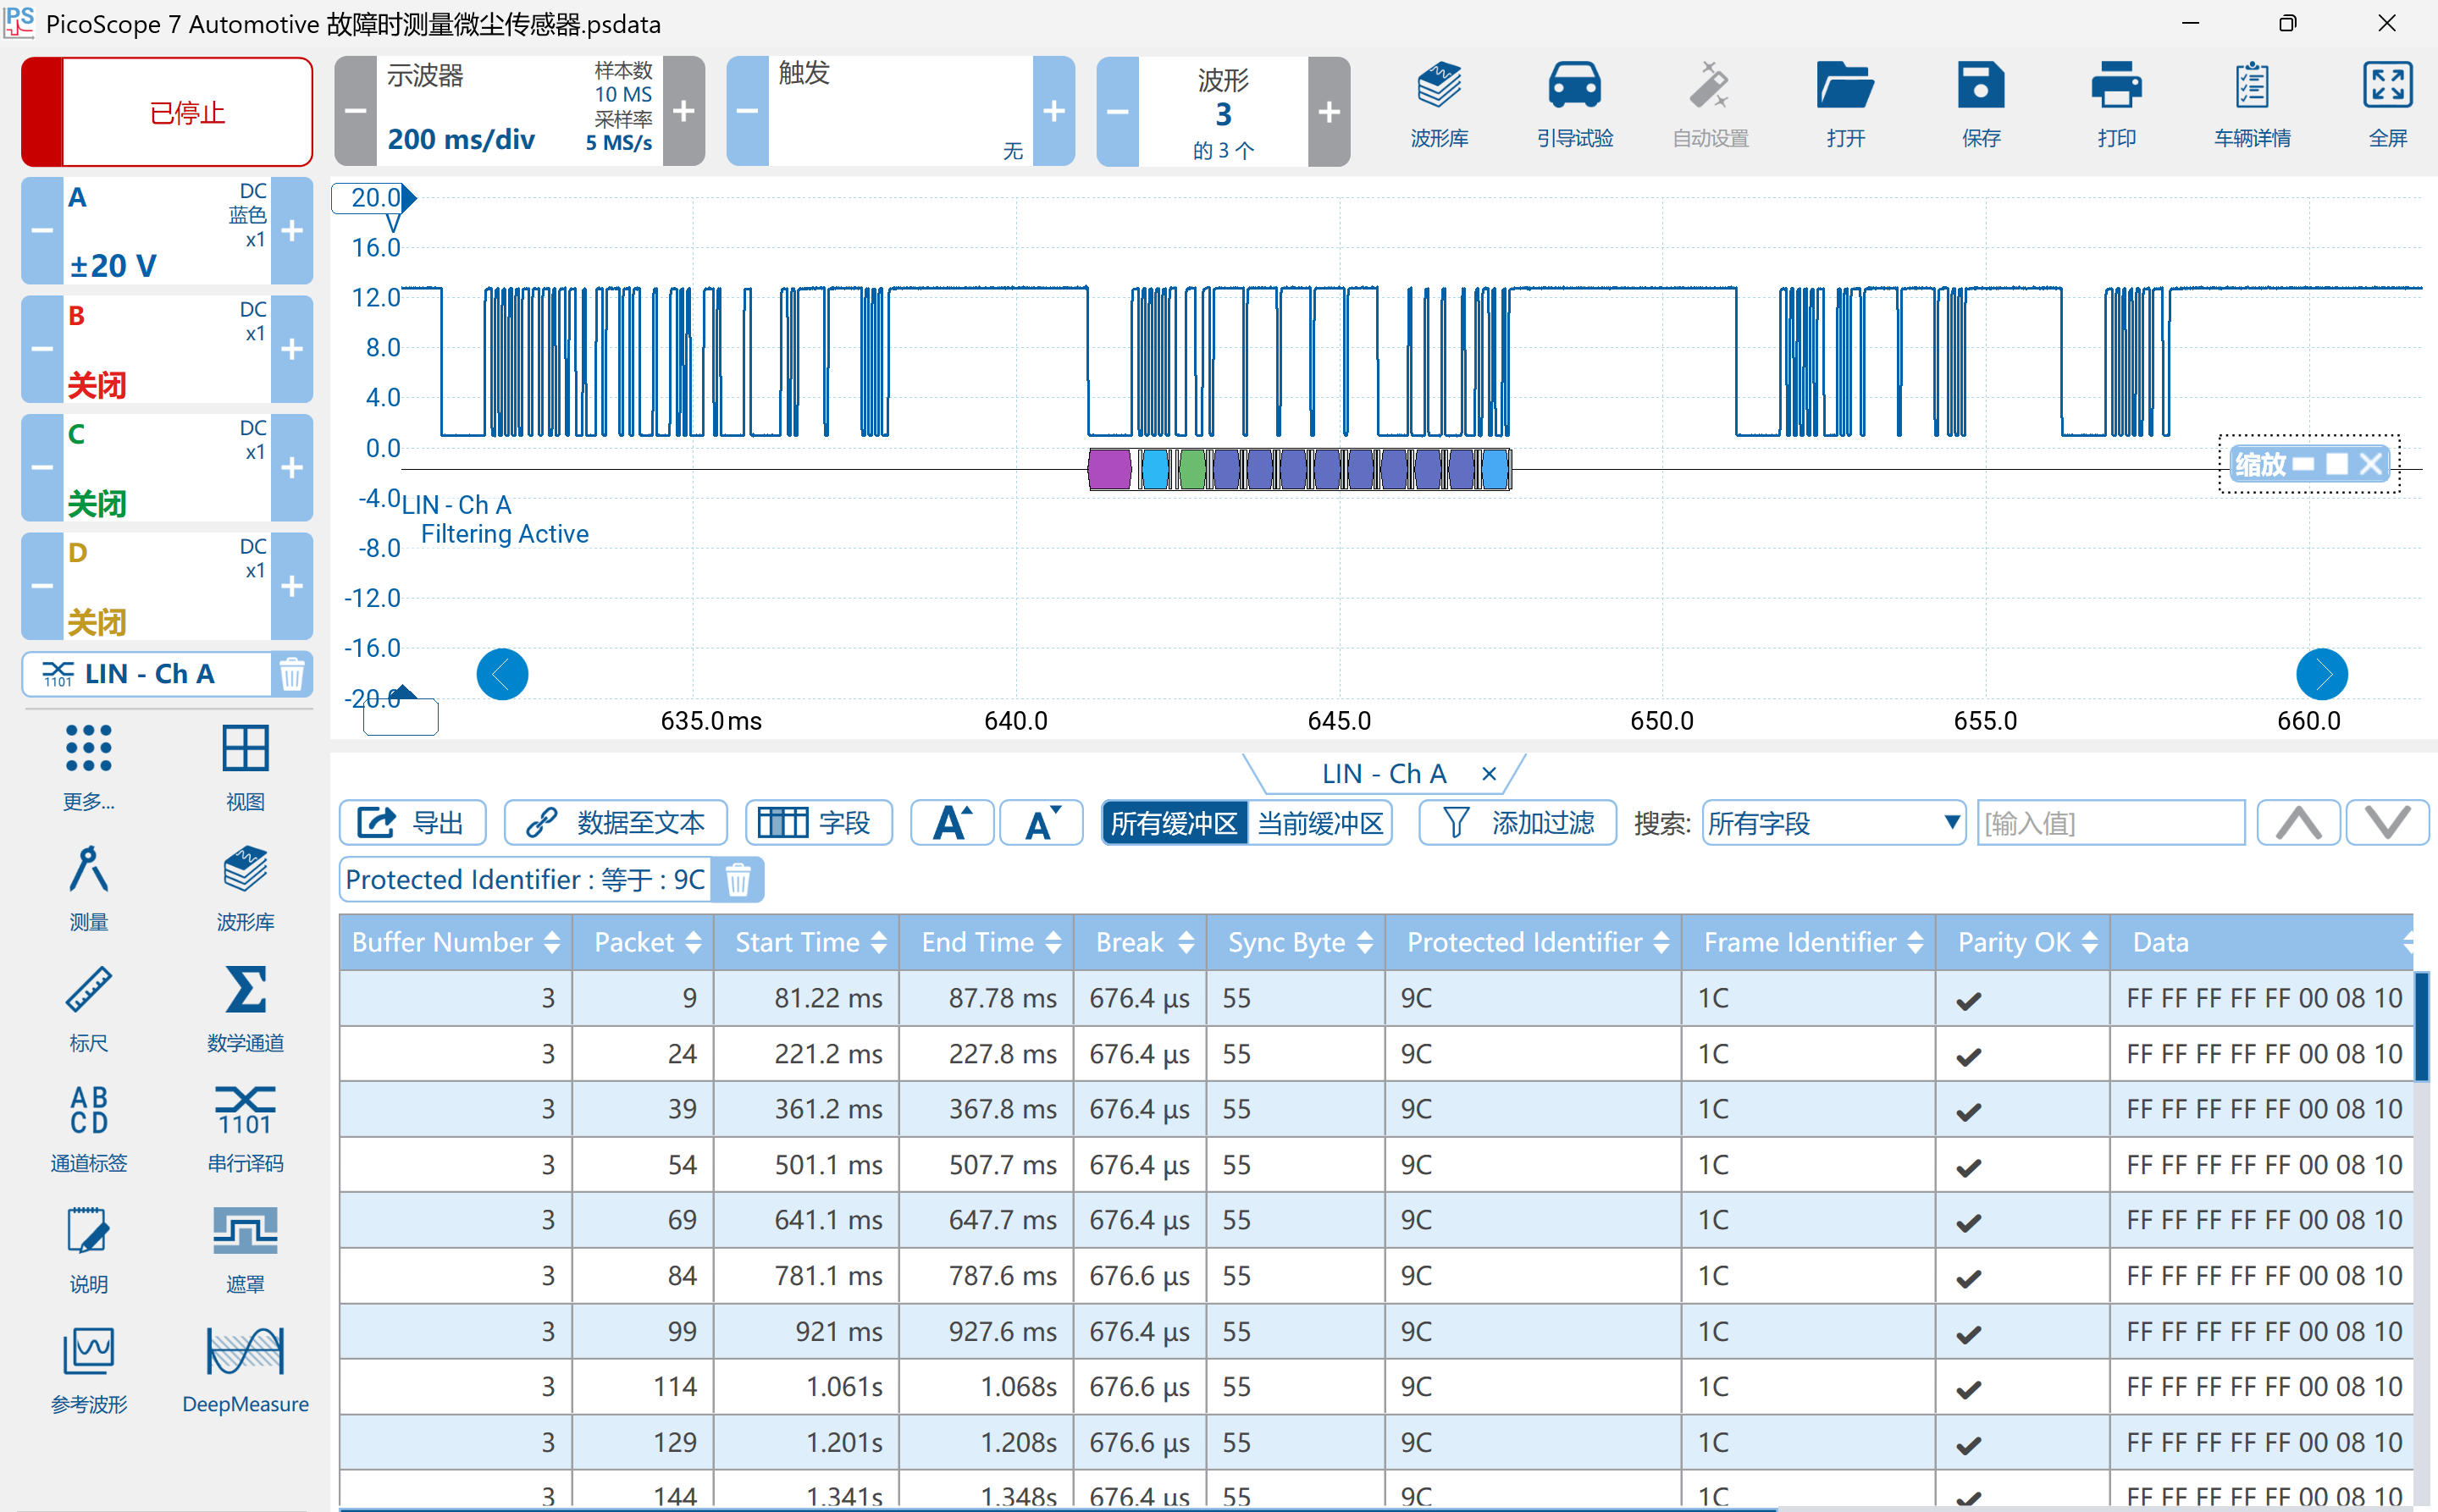This screenshot has height=1512, width=2438.
Task: Open Notes tool (说明)
Action: click(x=89, y=1249)
